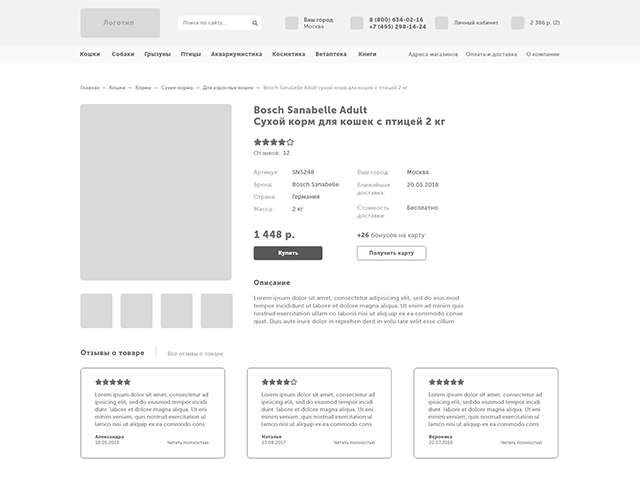640x480 pixels.
Task: Open the Кошки category menu
Action: click(x=90, y=53)
